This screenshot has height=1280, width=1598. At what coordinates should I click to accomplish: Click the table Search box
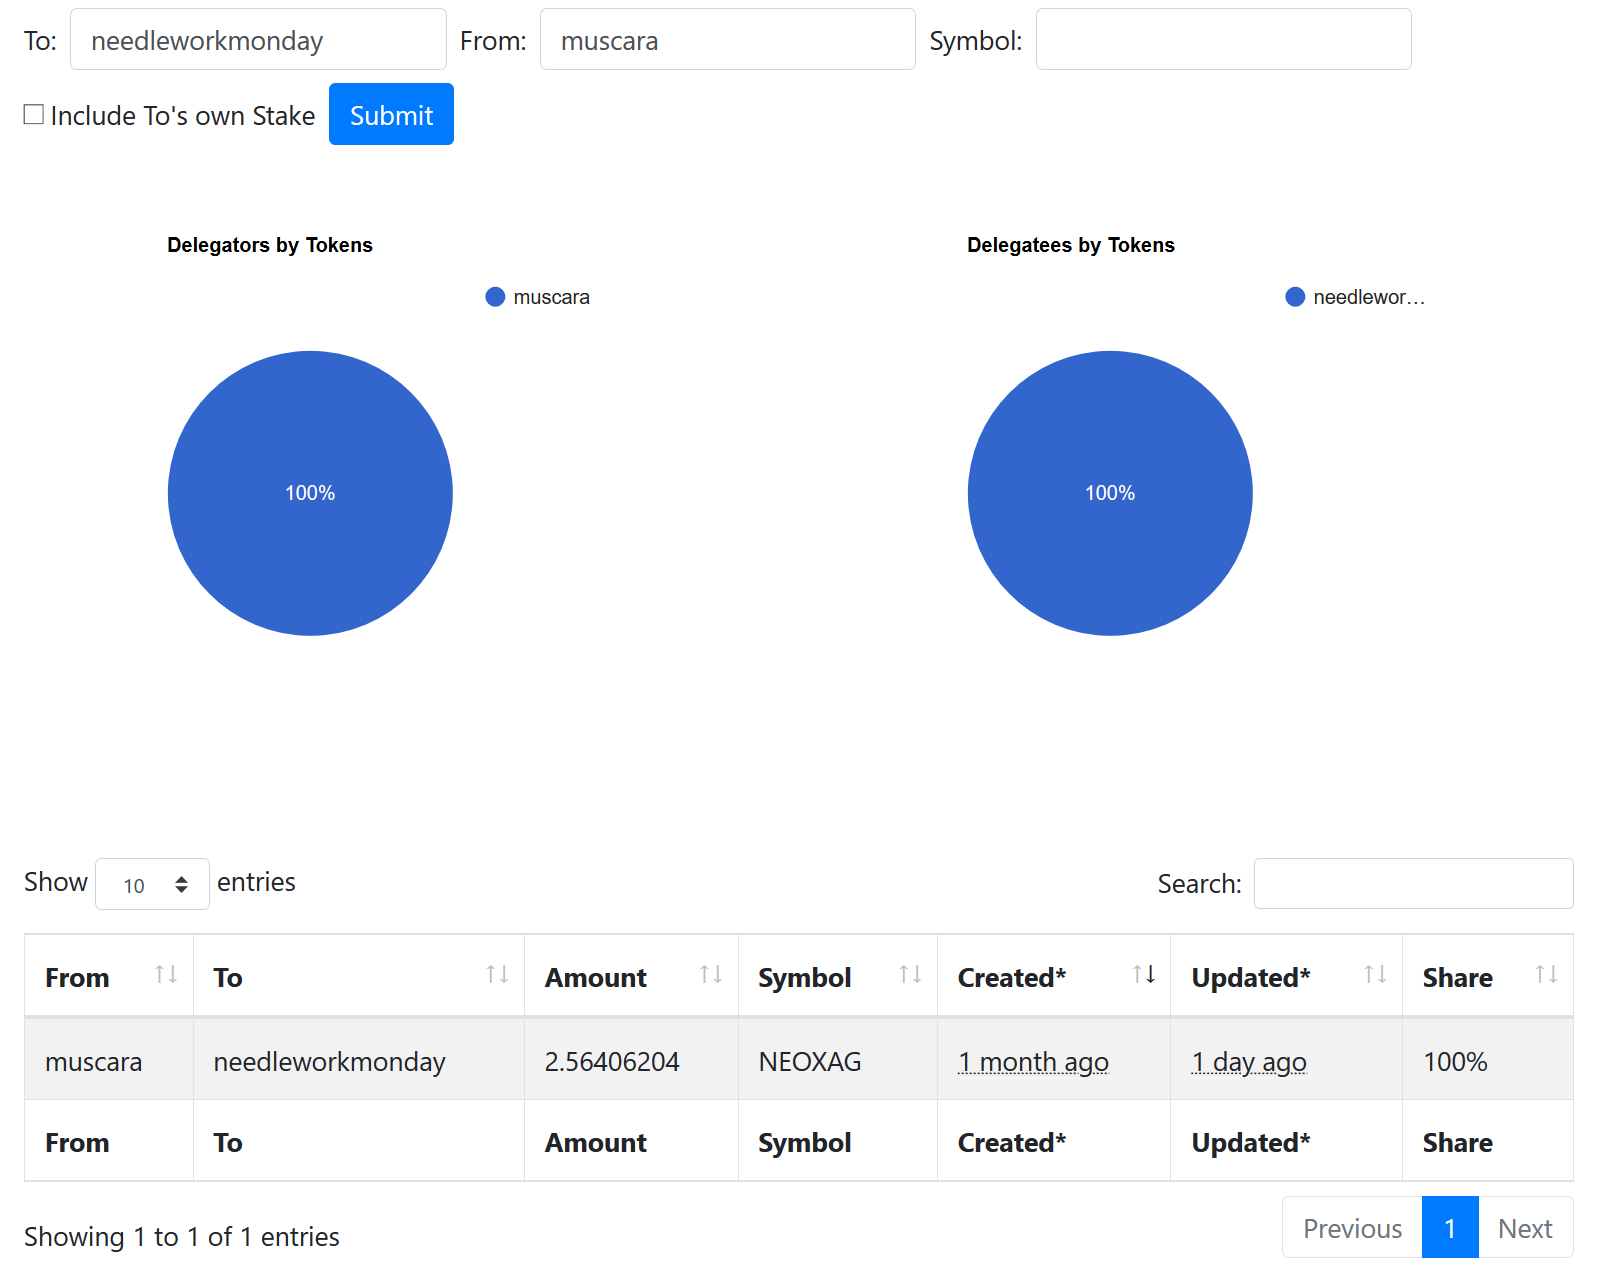(x=1413, y=884)
